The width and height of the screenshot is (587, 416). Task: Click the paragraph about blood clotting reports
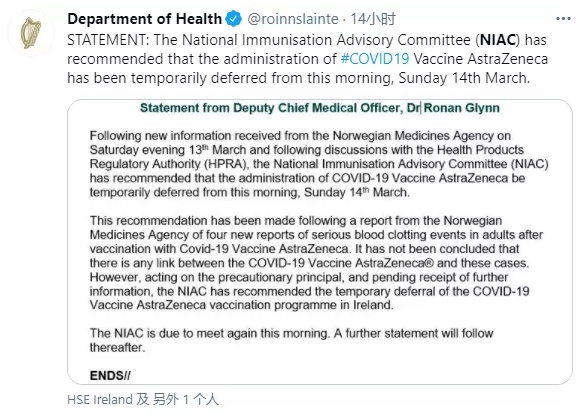316,262
